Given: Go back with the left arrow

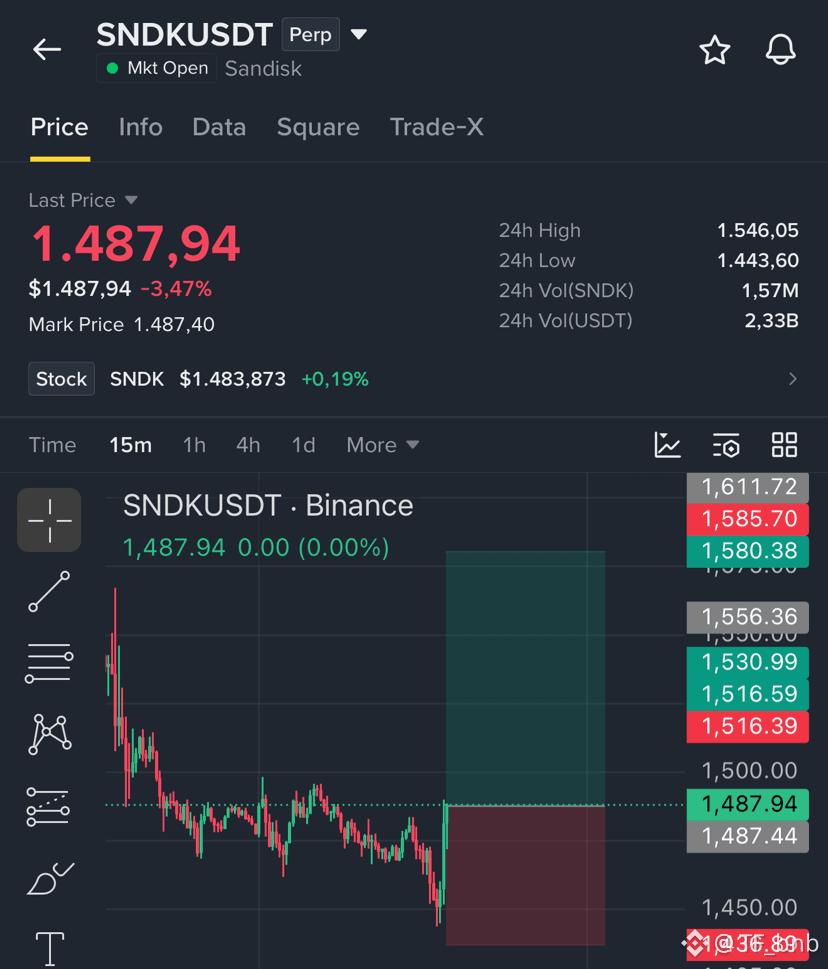Looking at the screenshot, I should pos(47,49).
